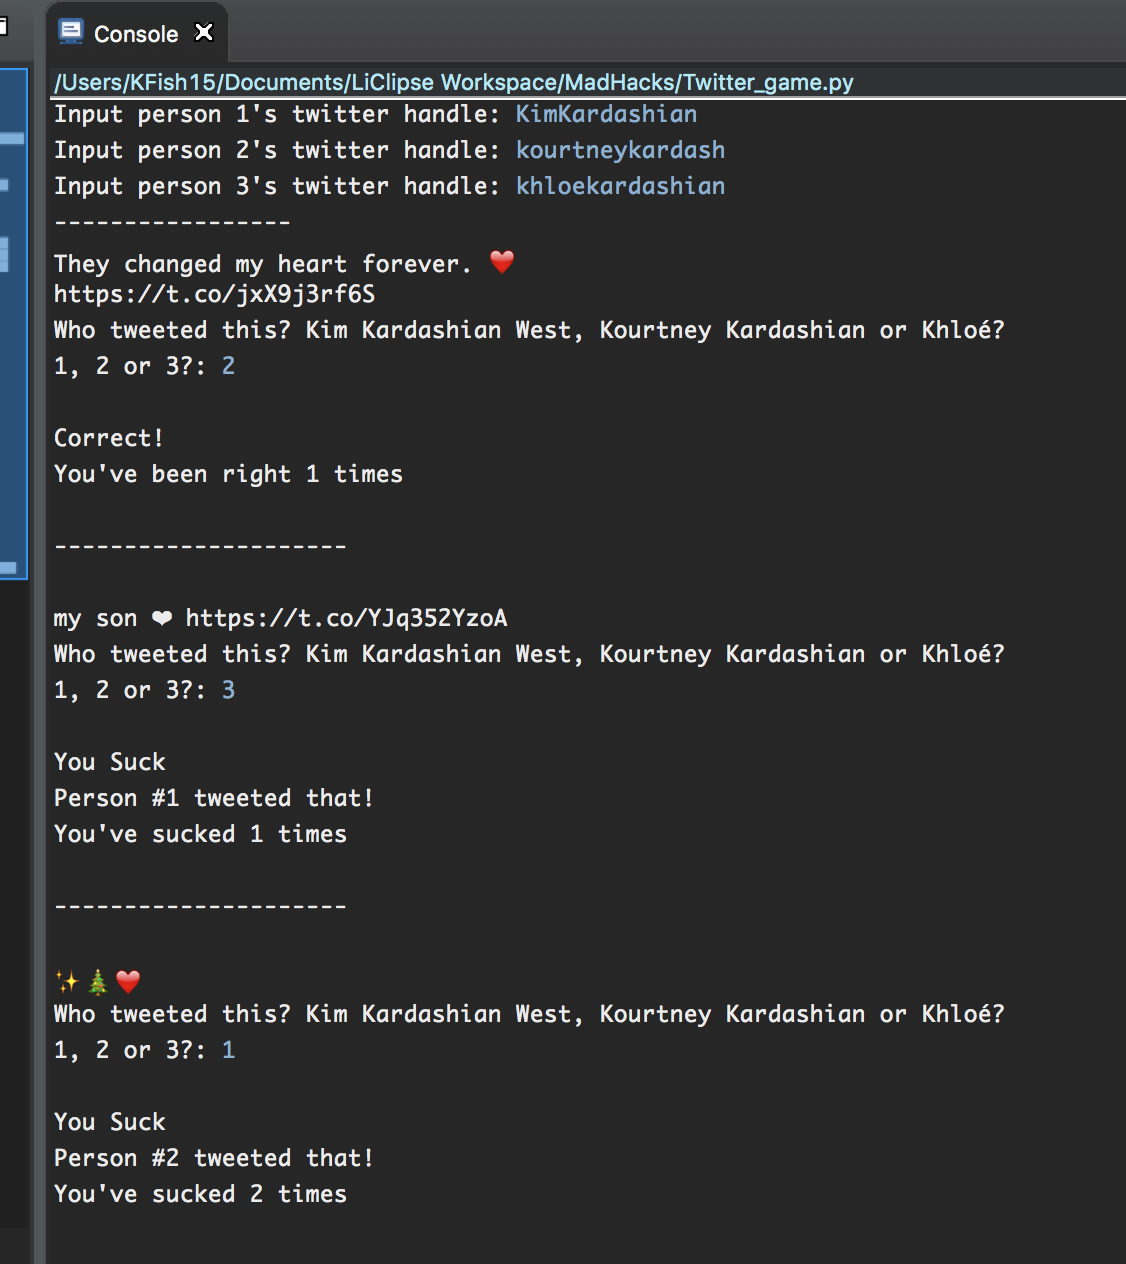Click the Console view monitor icon

(71, 32)
